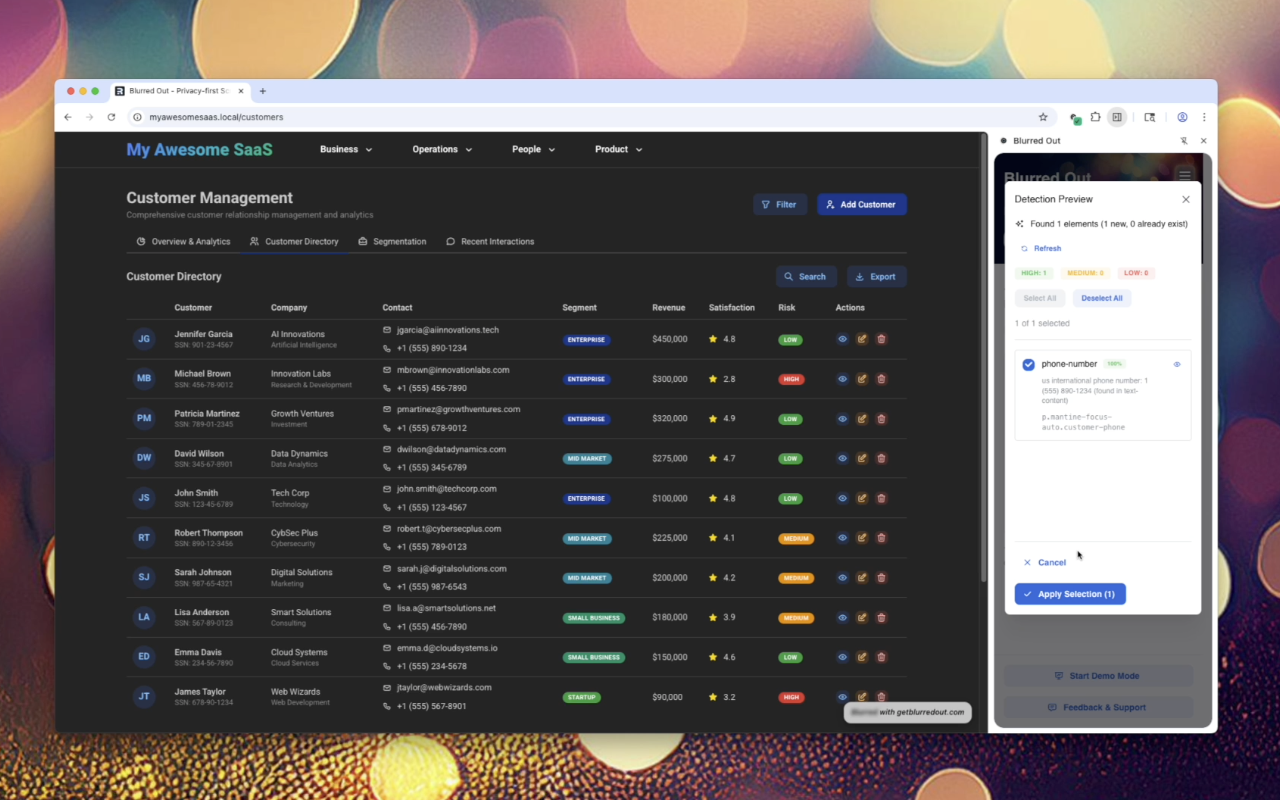This screenshot has width=1280, height=800.
Task: View Jennifer Garcia's customer details with eye icon
Action: tap(842, 339)
